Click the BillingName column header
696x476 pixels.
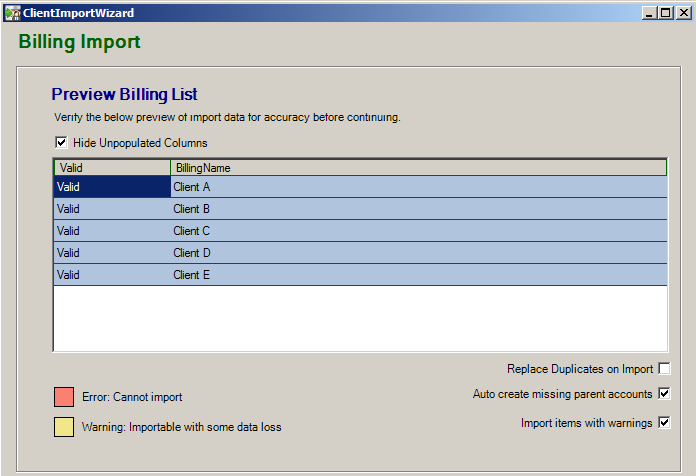419,168
